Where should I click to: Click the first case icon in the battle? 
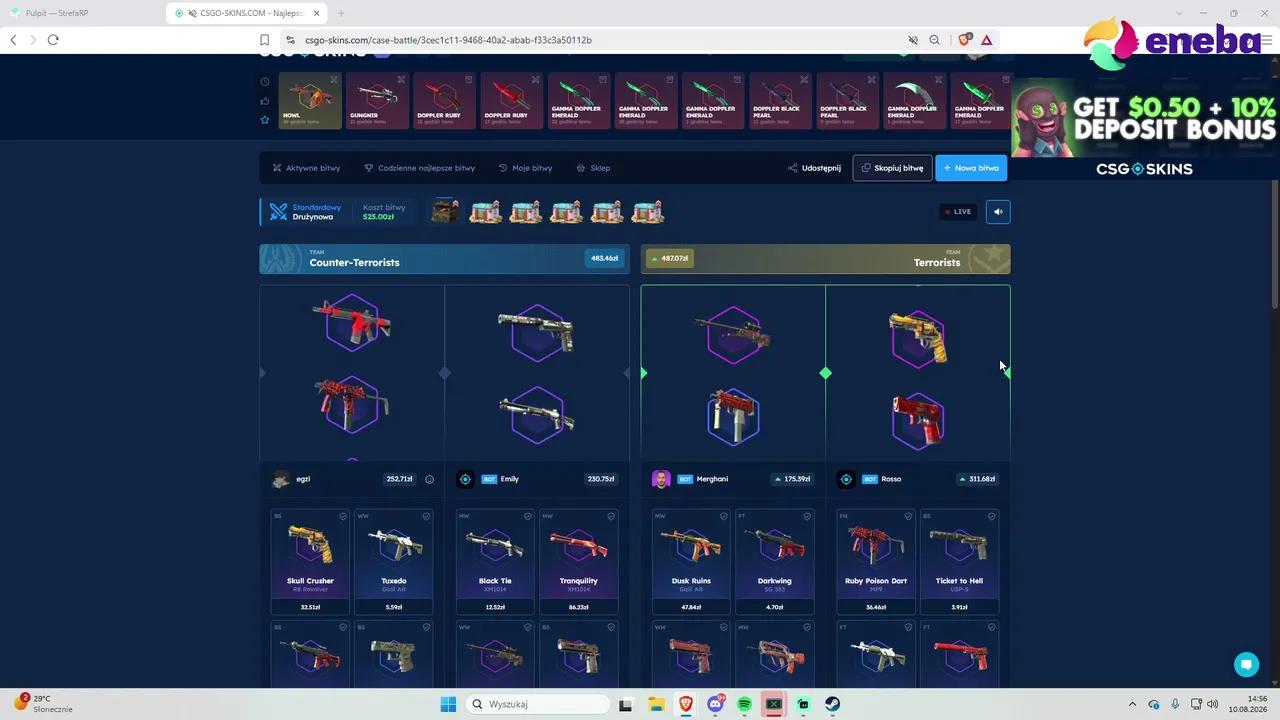coord(445,211)
